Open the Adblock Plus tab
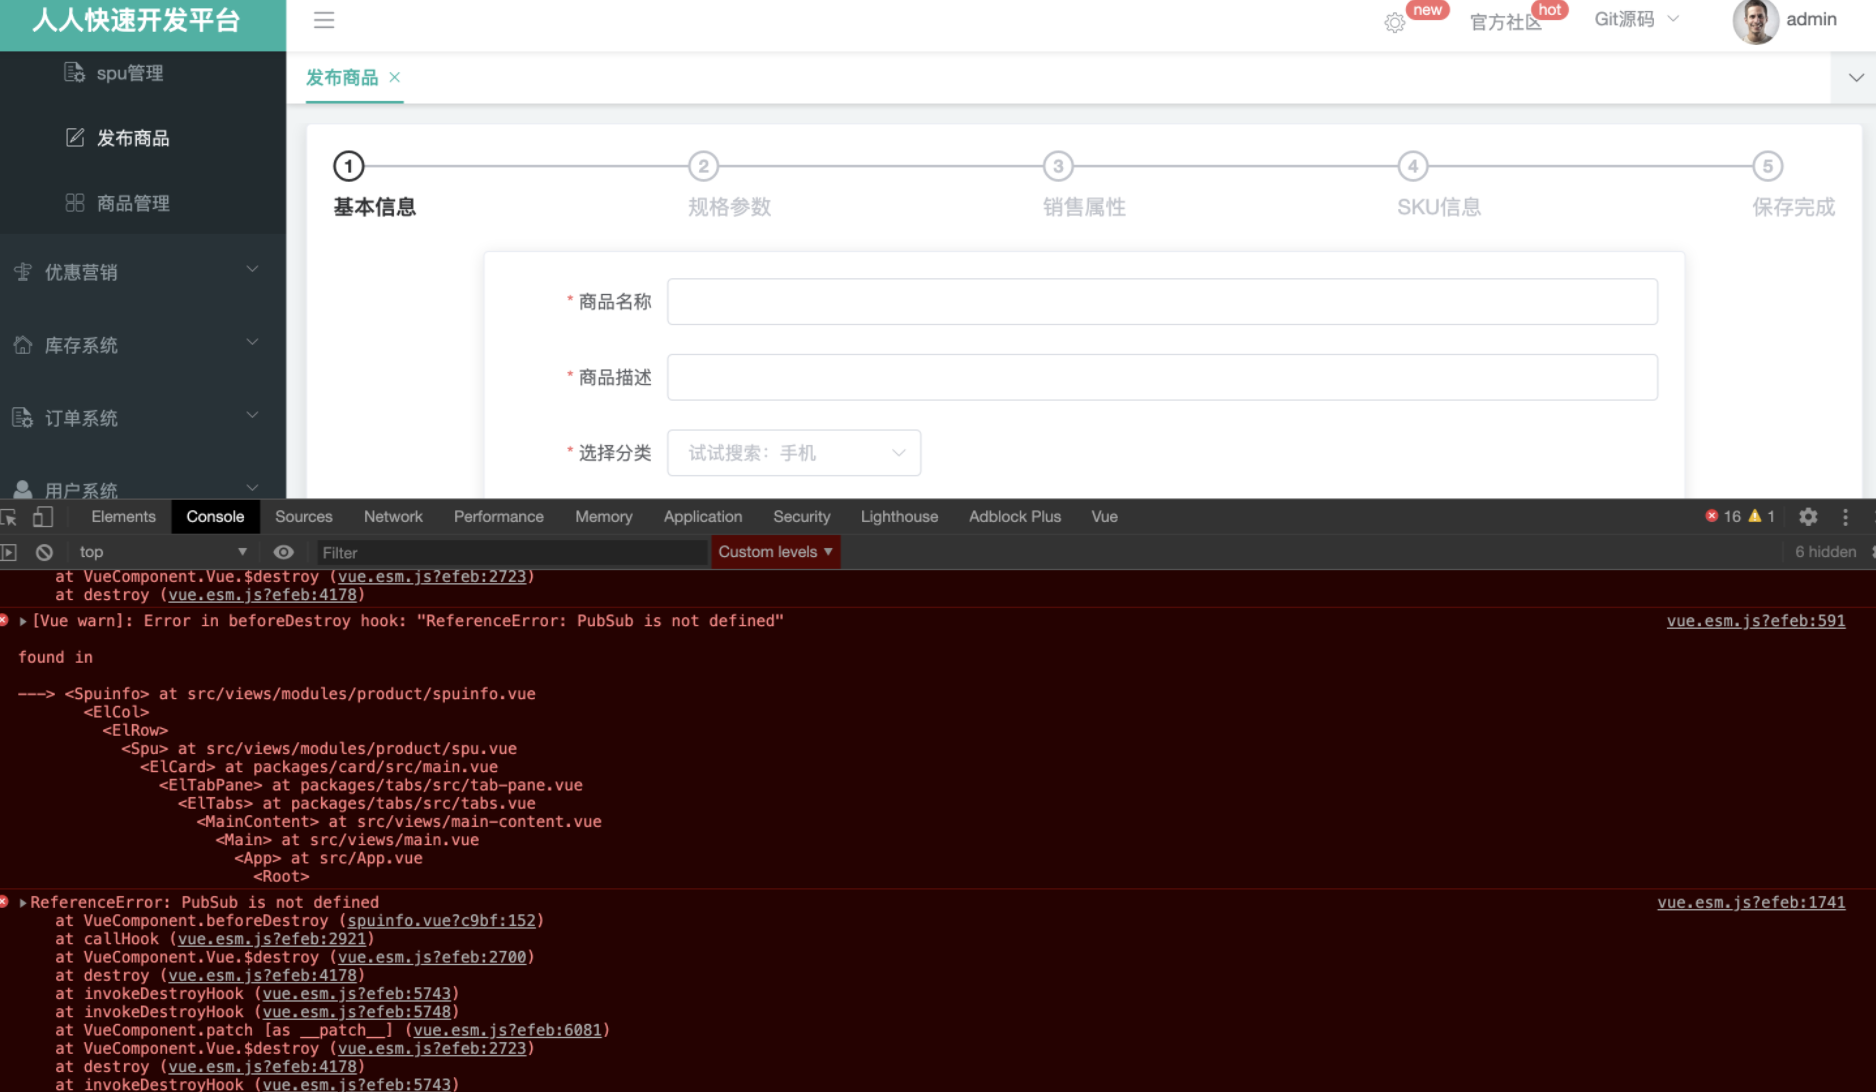The width and height of the screenshot is (1876, 1092). [1014, 517]
